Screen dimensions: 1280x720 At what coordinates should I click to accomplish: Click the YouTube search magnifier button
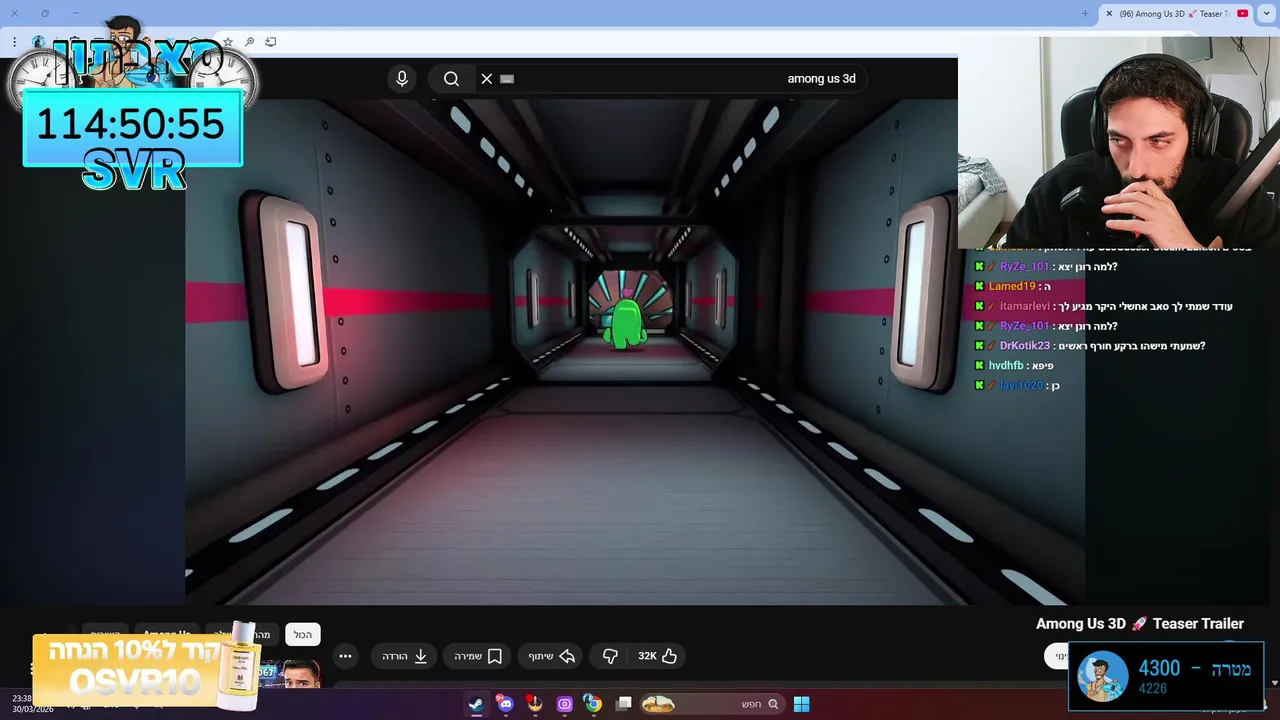click(451, 79)
